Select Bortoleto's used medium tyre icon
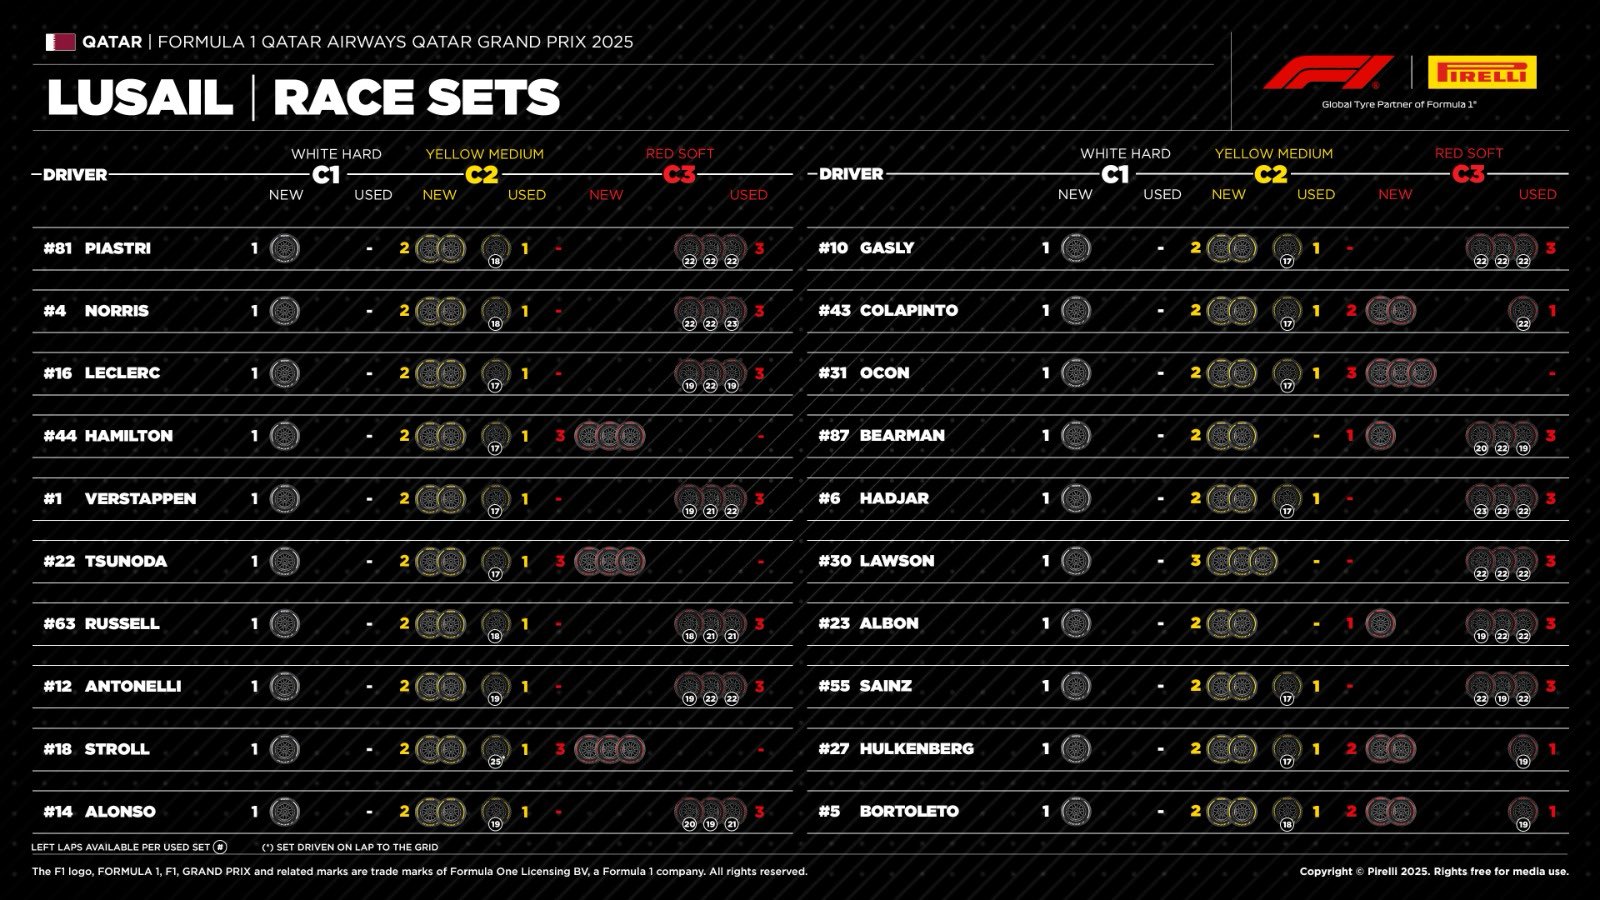The height and width of the screenshot is (900, 1600). (x=1286, y=812)
